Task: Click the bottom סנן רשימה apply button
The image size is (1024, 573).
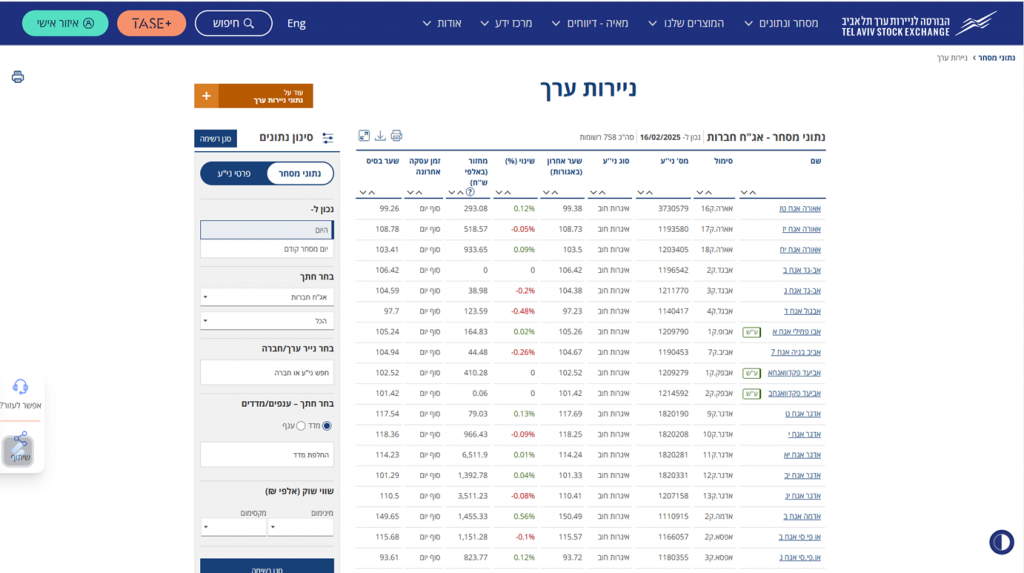Action: click(266, 566)
